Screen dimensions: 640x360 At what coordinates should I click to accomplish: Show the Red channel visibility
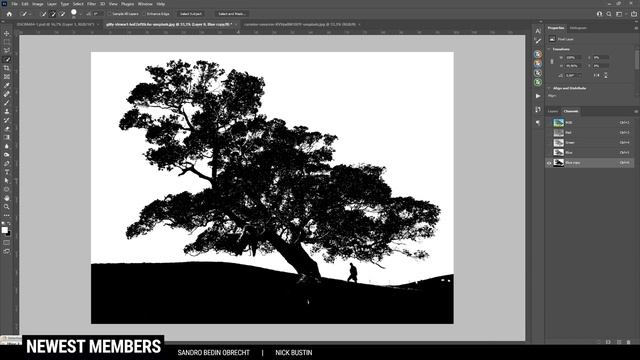549,133
